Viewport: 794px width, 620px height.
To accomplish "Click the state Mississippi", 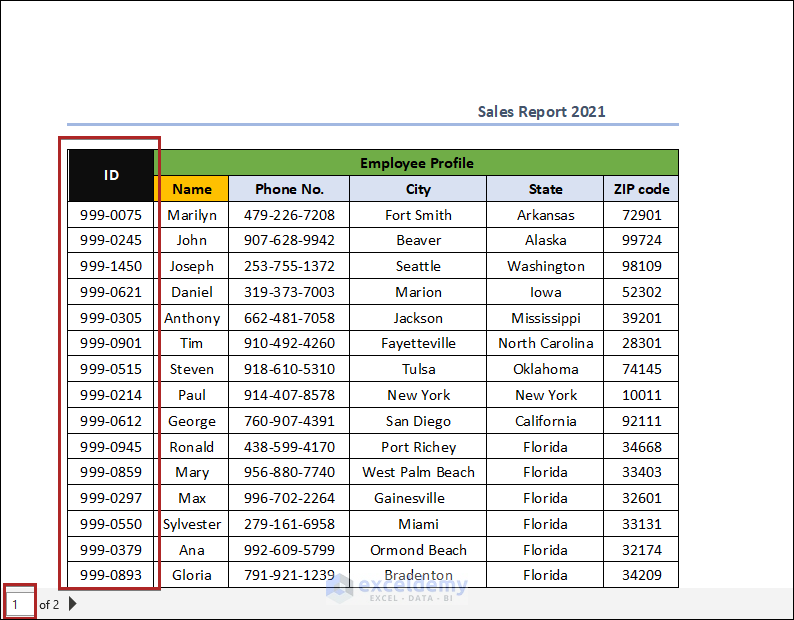I will (545, 318).
